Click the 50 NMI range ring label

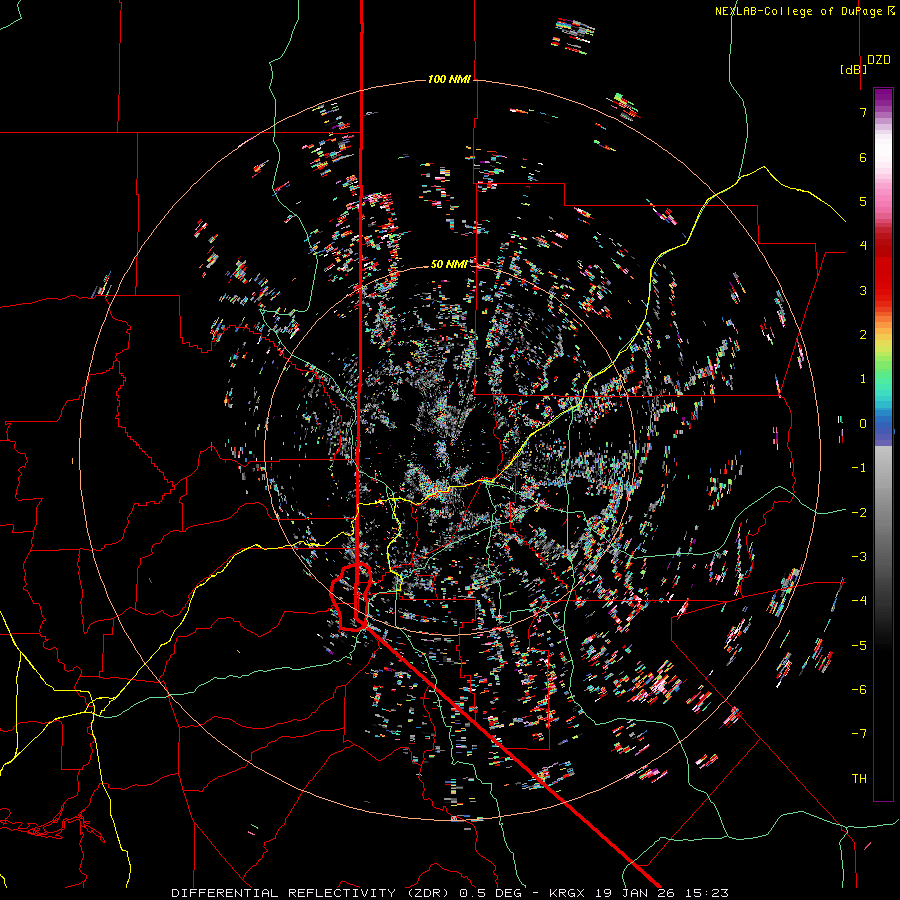pyautogui.click(x=449, y=264)
